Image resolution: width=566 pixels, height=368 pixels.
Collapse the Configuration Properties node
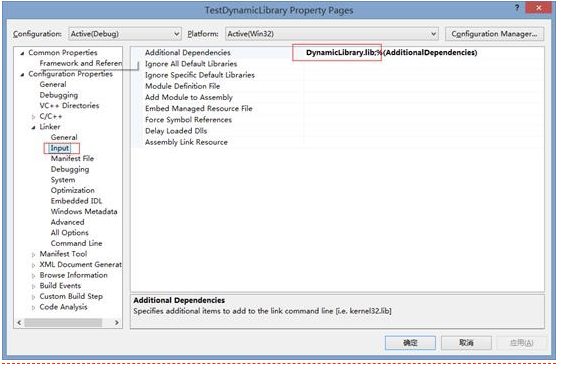click(22, 74)
